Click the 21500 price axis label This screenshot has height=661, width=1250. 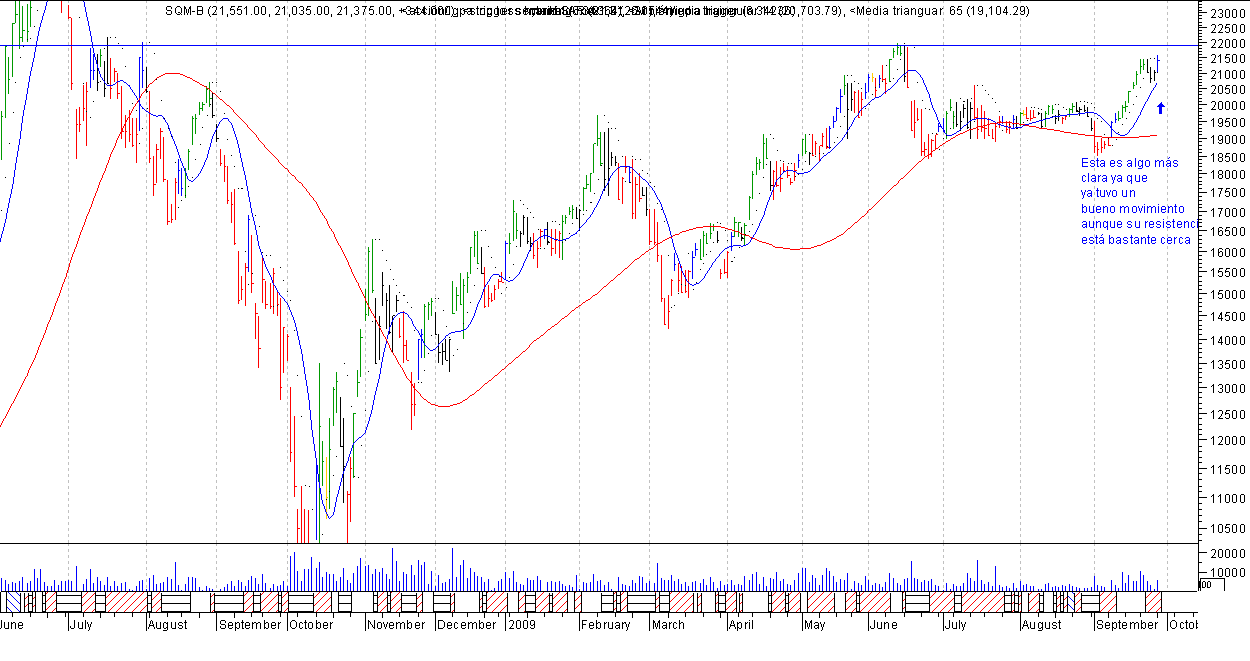[x=1226, y=60]
